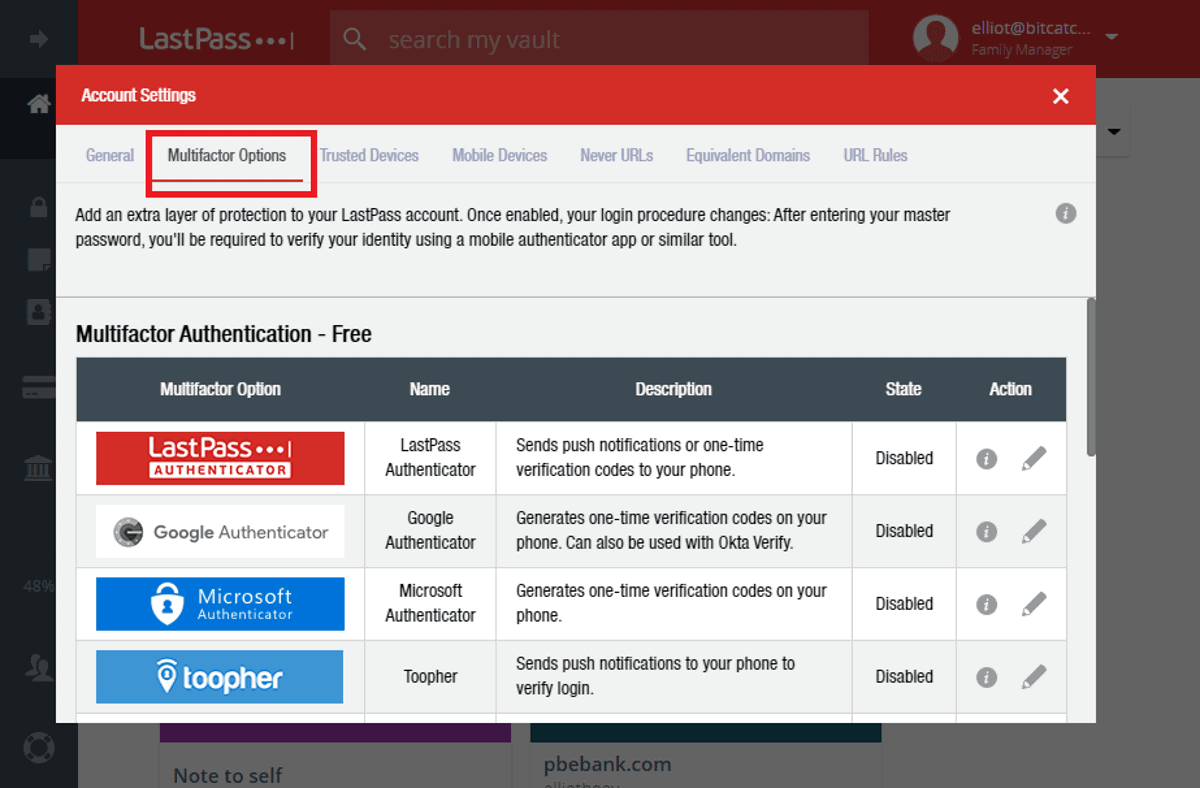Select the Multifactor Options tab

pos(227,155)
